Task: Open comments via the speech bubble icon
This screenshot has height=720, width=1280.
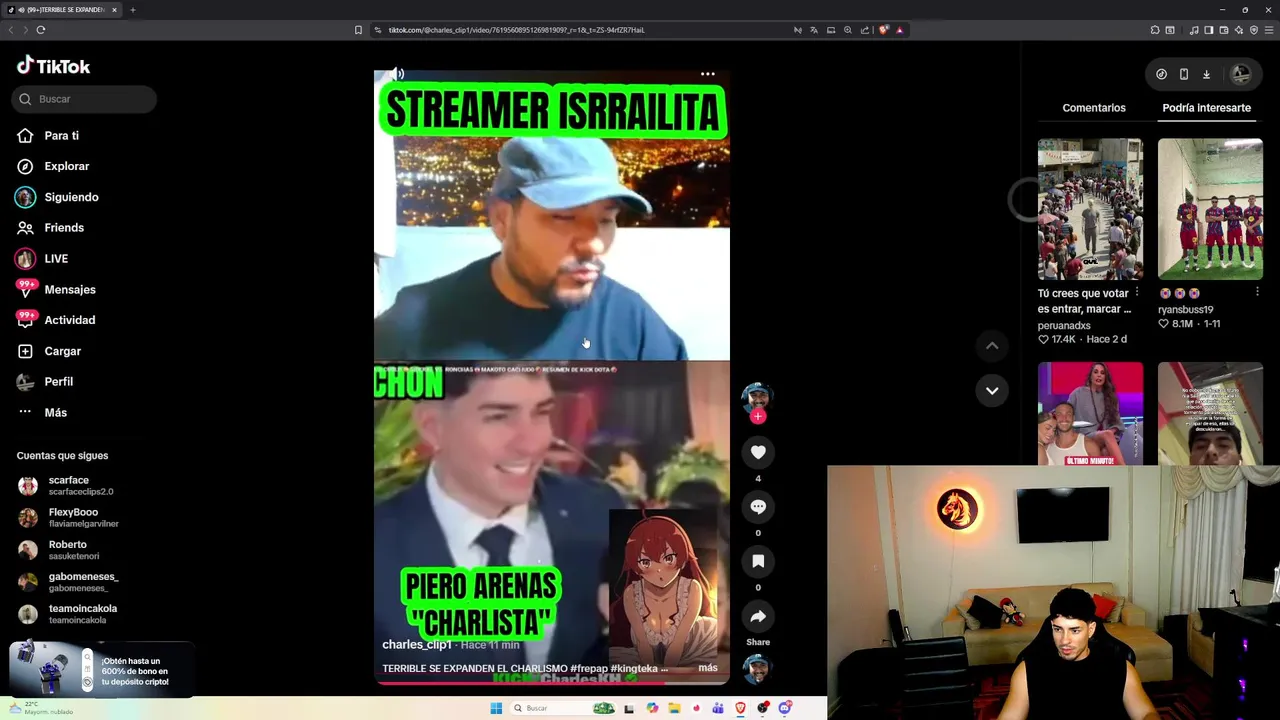Action: (x=758, y=507)
